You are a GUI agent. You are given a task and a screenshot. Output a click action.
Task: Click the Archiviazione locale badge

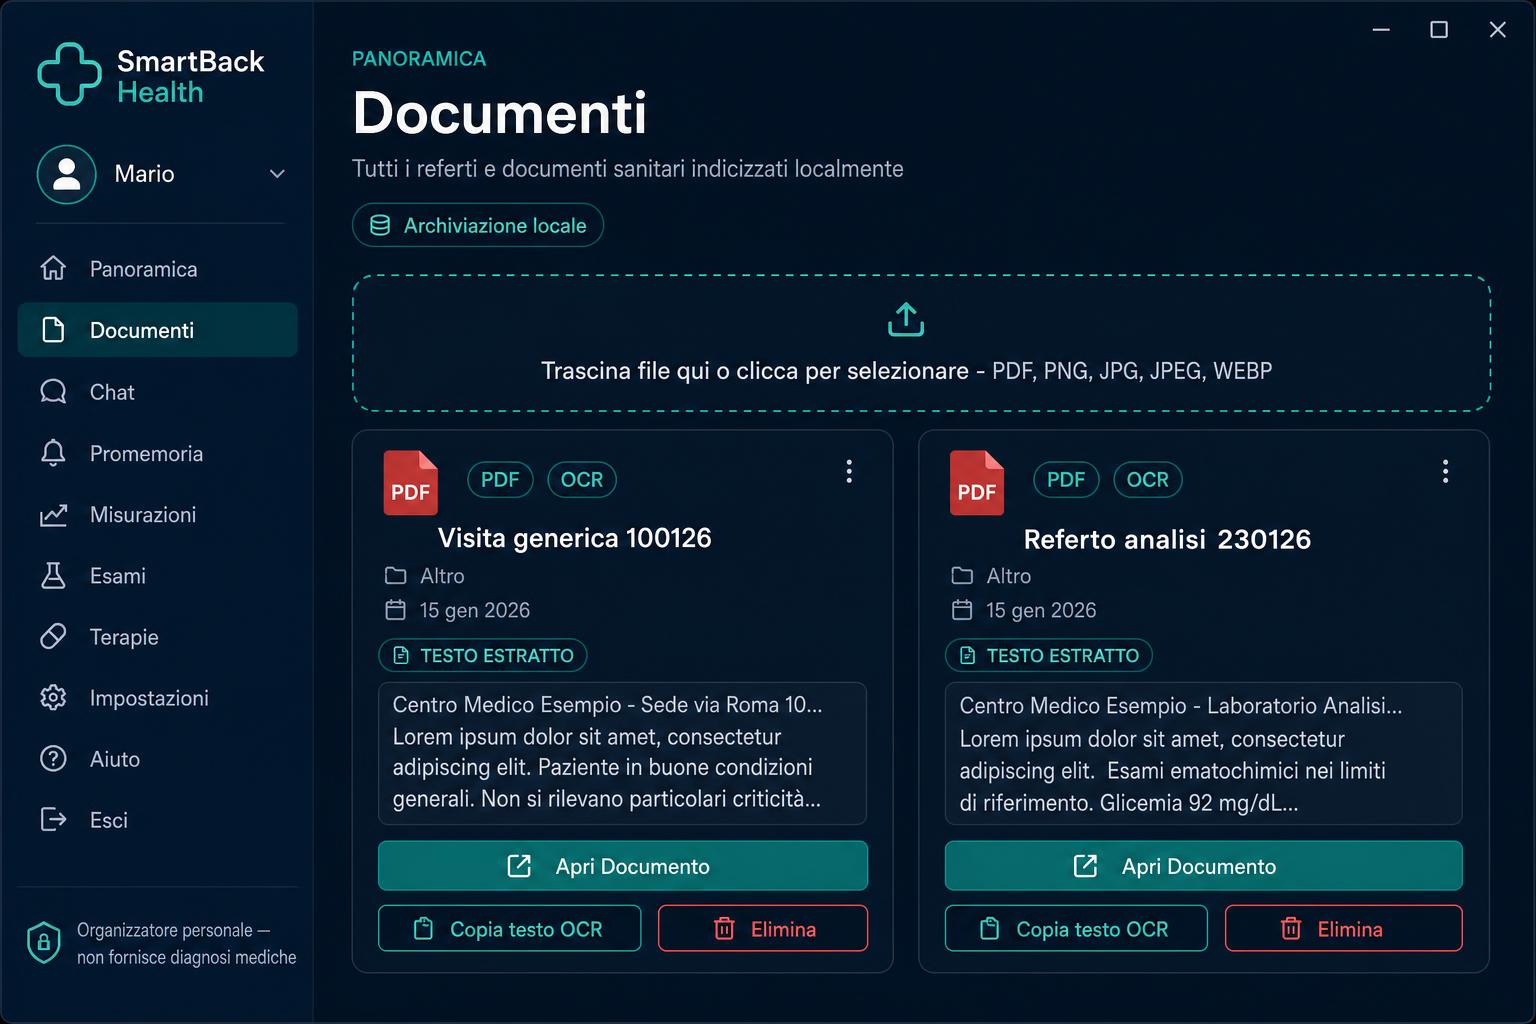click(478, 225)
